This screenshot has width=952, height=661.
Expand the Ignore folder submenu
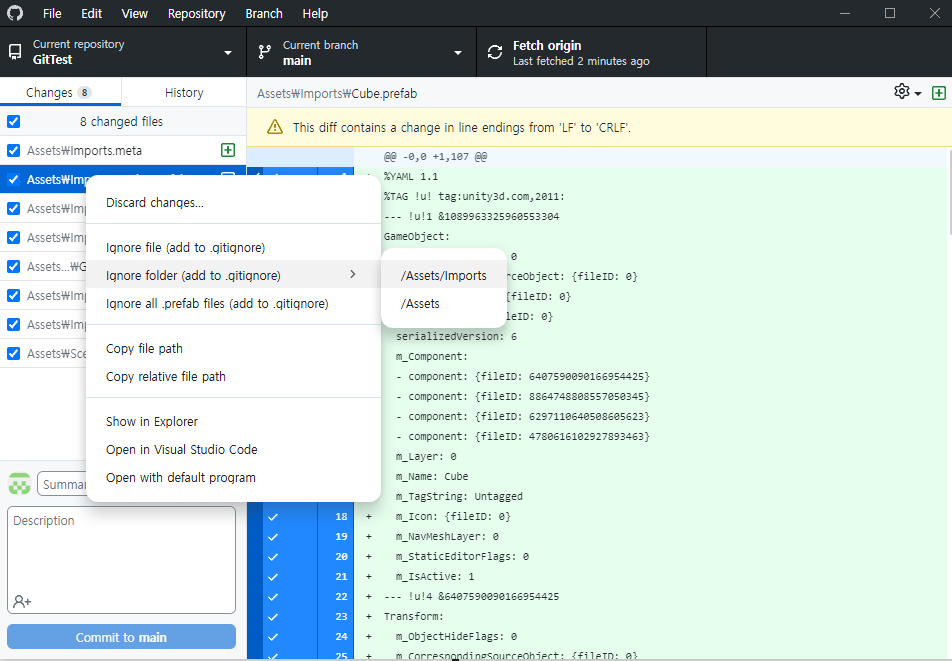click(x=233, y=275)
